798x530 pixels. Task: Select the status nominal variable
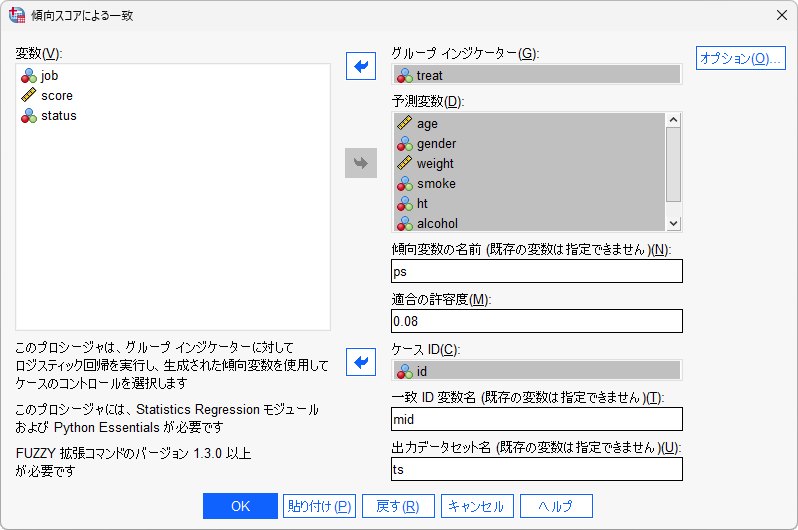[58, 115]
